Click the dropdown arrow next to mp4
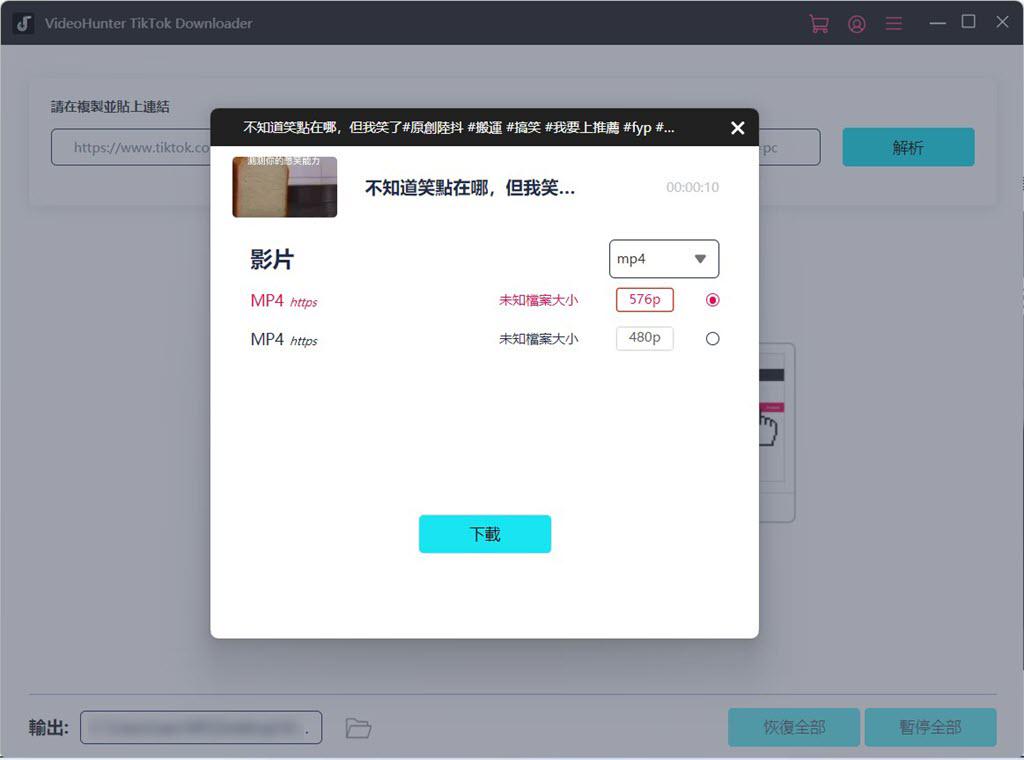Image resolution: width=1024 pixels, height=760 pixels. click(x=700, y=259)
